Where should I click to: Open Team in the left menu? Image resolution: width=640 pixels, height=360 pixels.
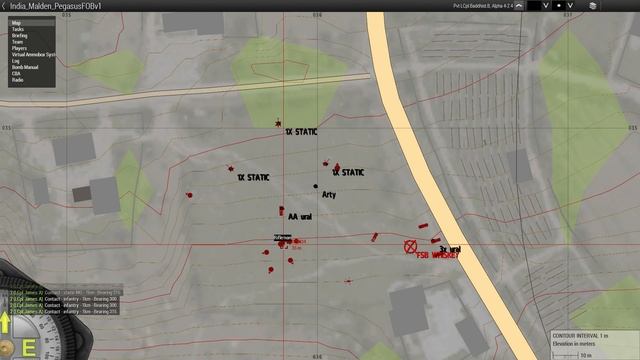[31, 42]
